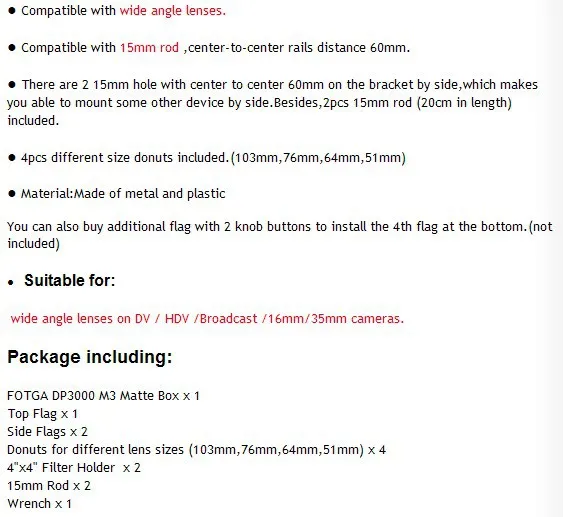This screenshot has height=517, width=563.
Task: Click the bullet before 'Compatible with wide angle'
Action: pos(12,11)
